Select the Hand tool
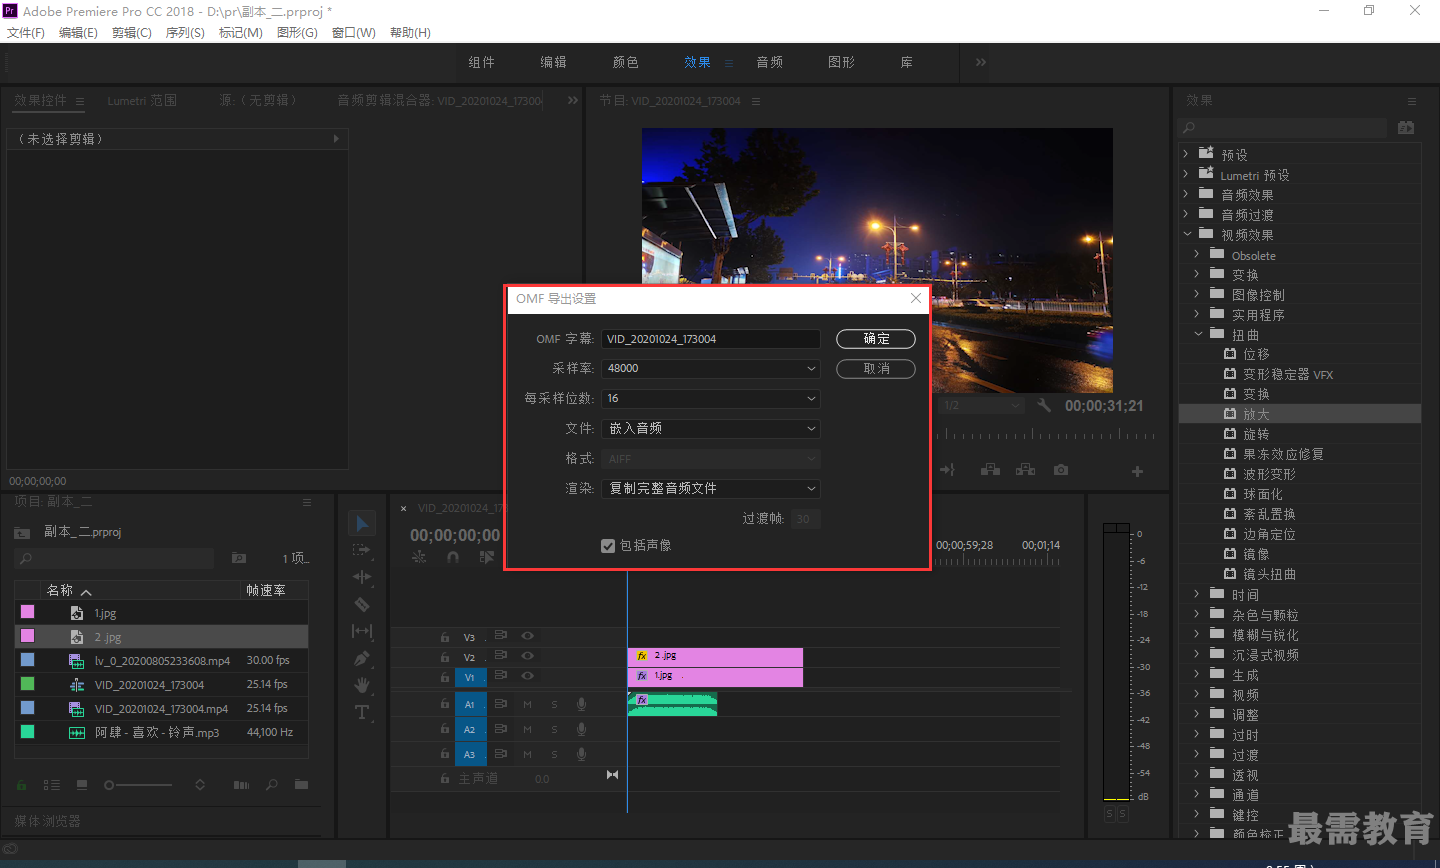This screenshot has width=1440, height=868. tap(362, 685)
